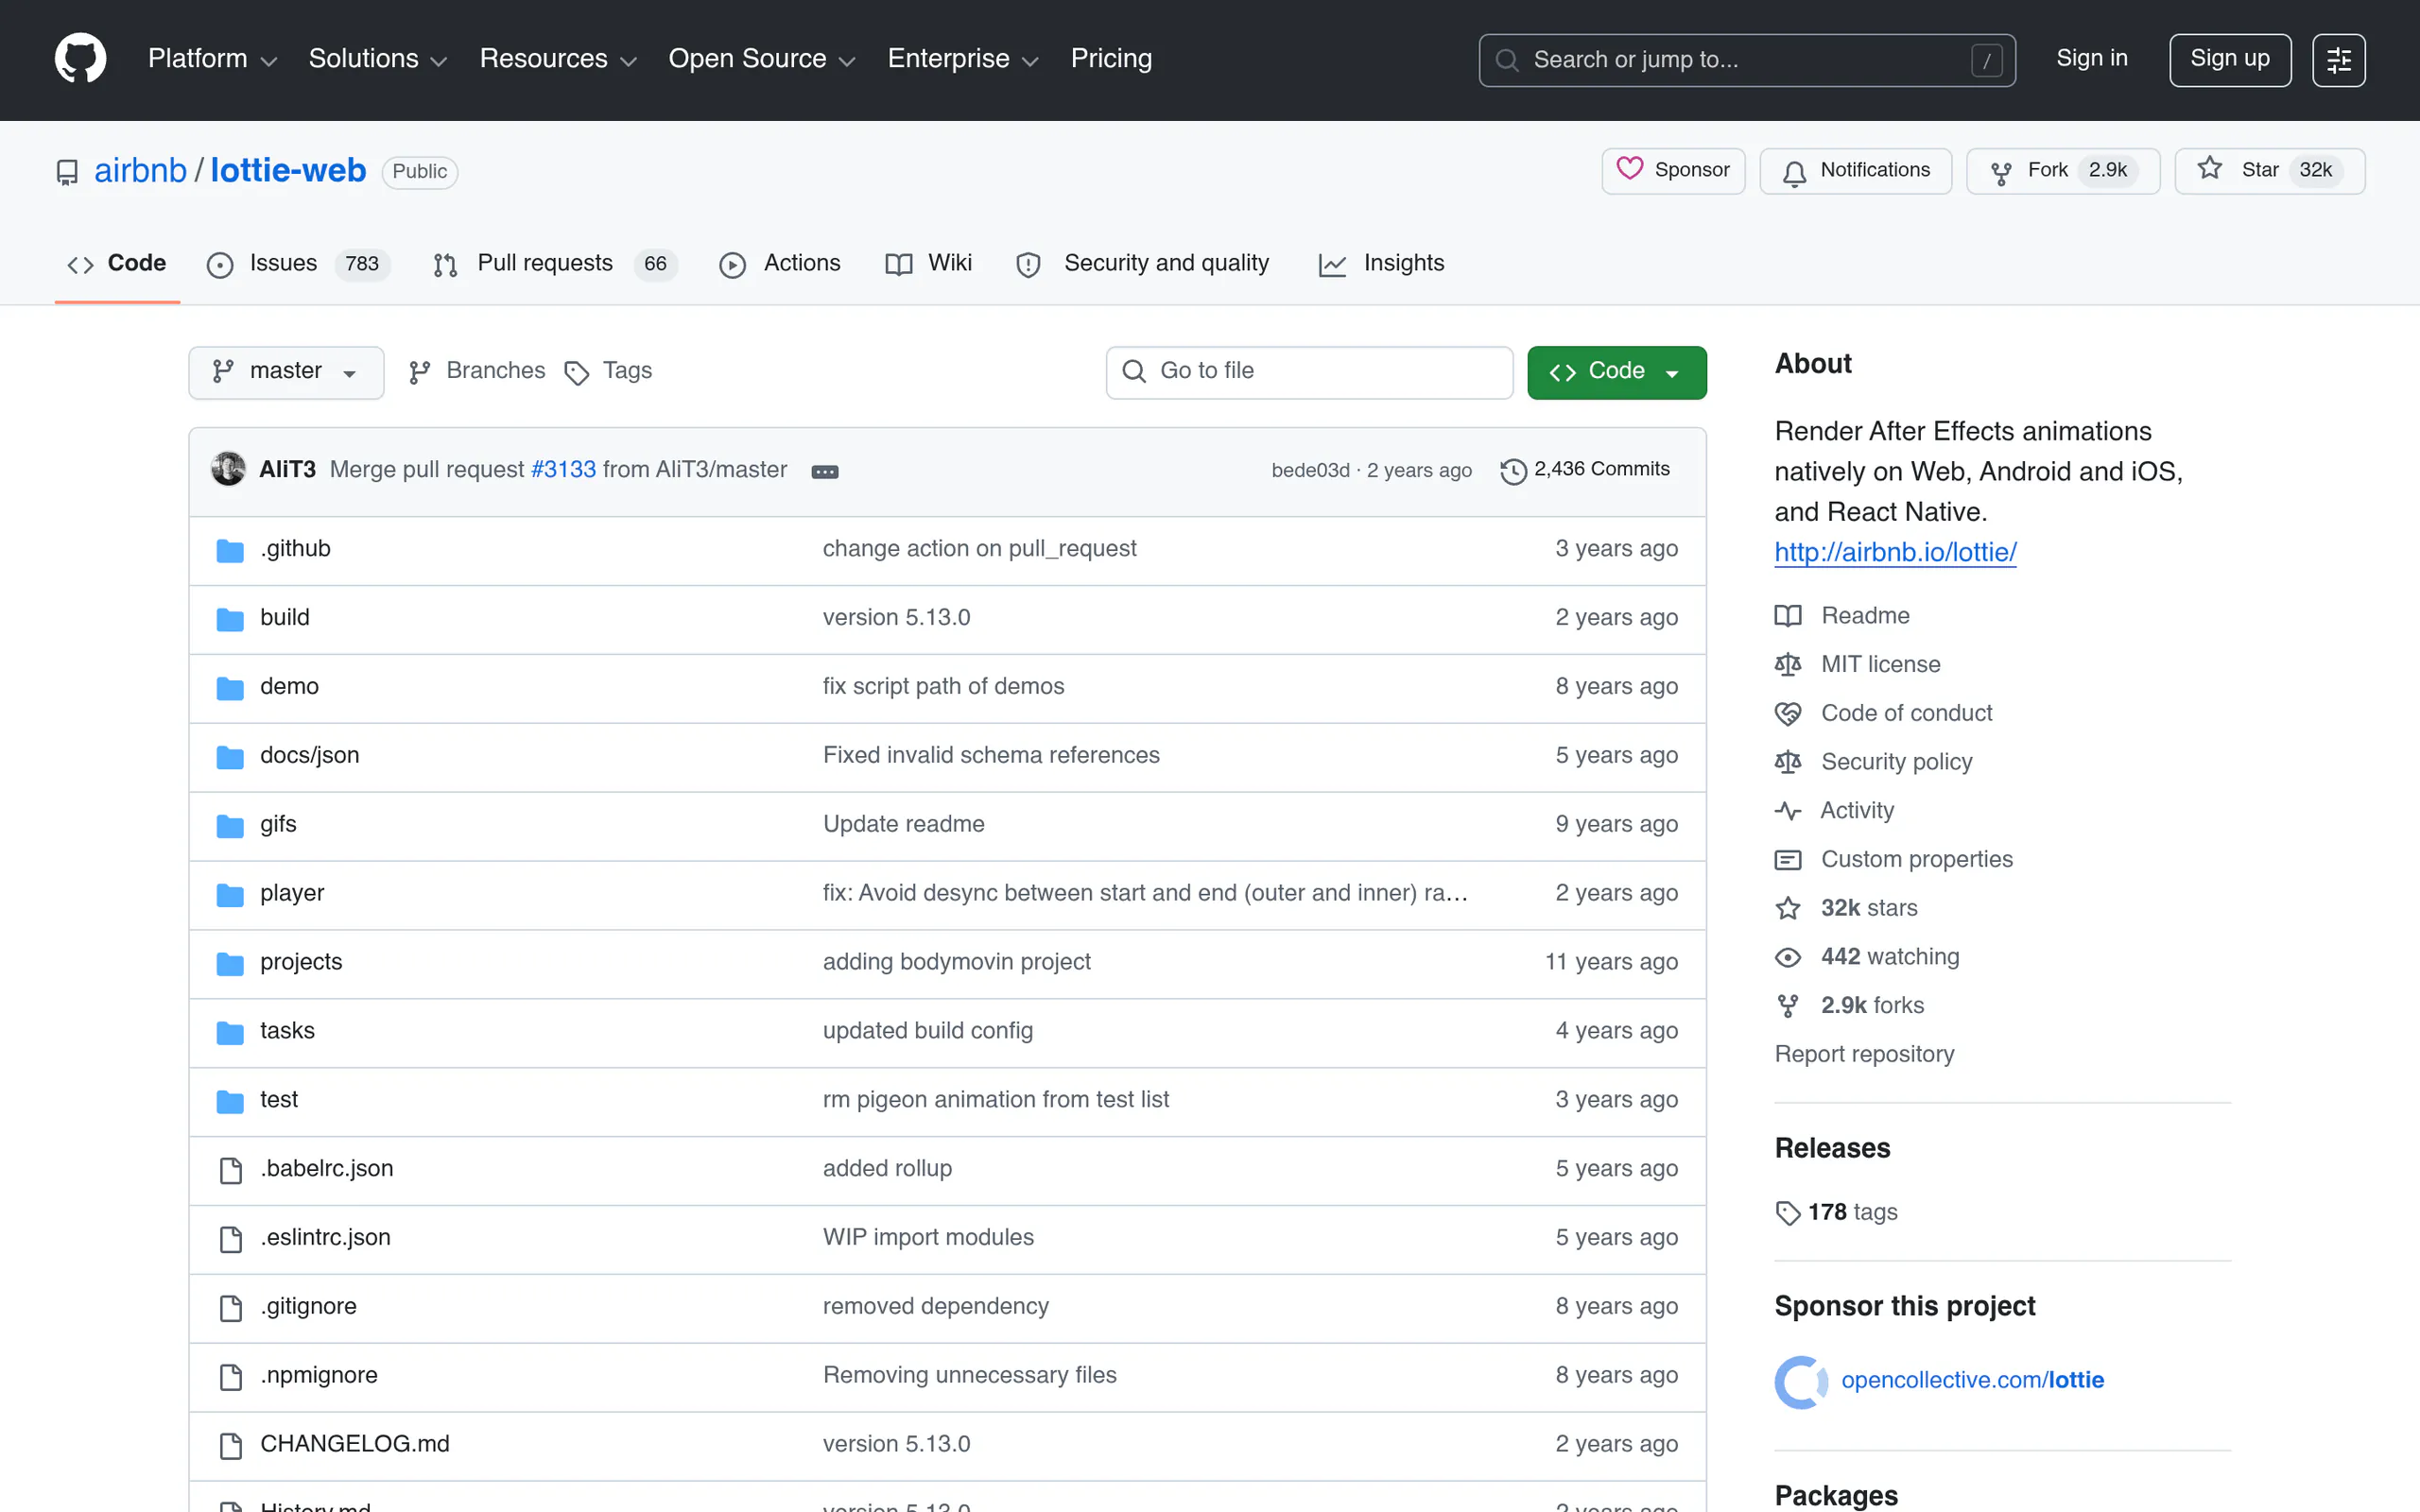Click the watching eye icon

[1788, 957]
